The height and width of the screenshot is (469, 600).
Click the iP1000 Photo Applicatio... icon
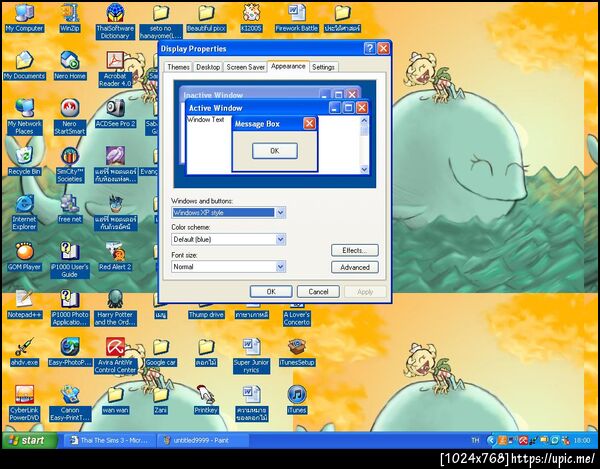[x=70, y=308]
